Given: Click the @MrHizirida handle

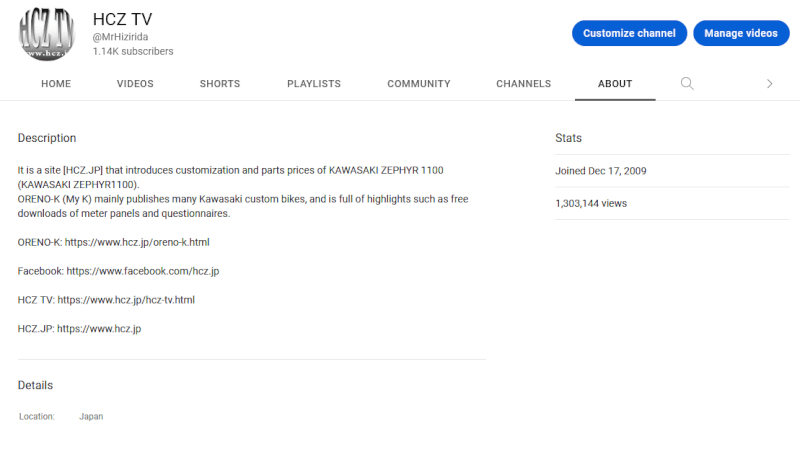Looking at the screenshot, I should click(120, 37).
